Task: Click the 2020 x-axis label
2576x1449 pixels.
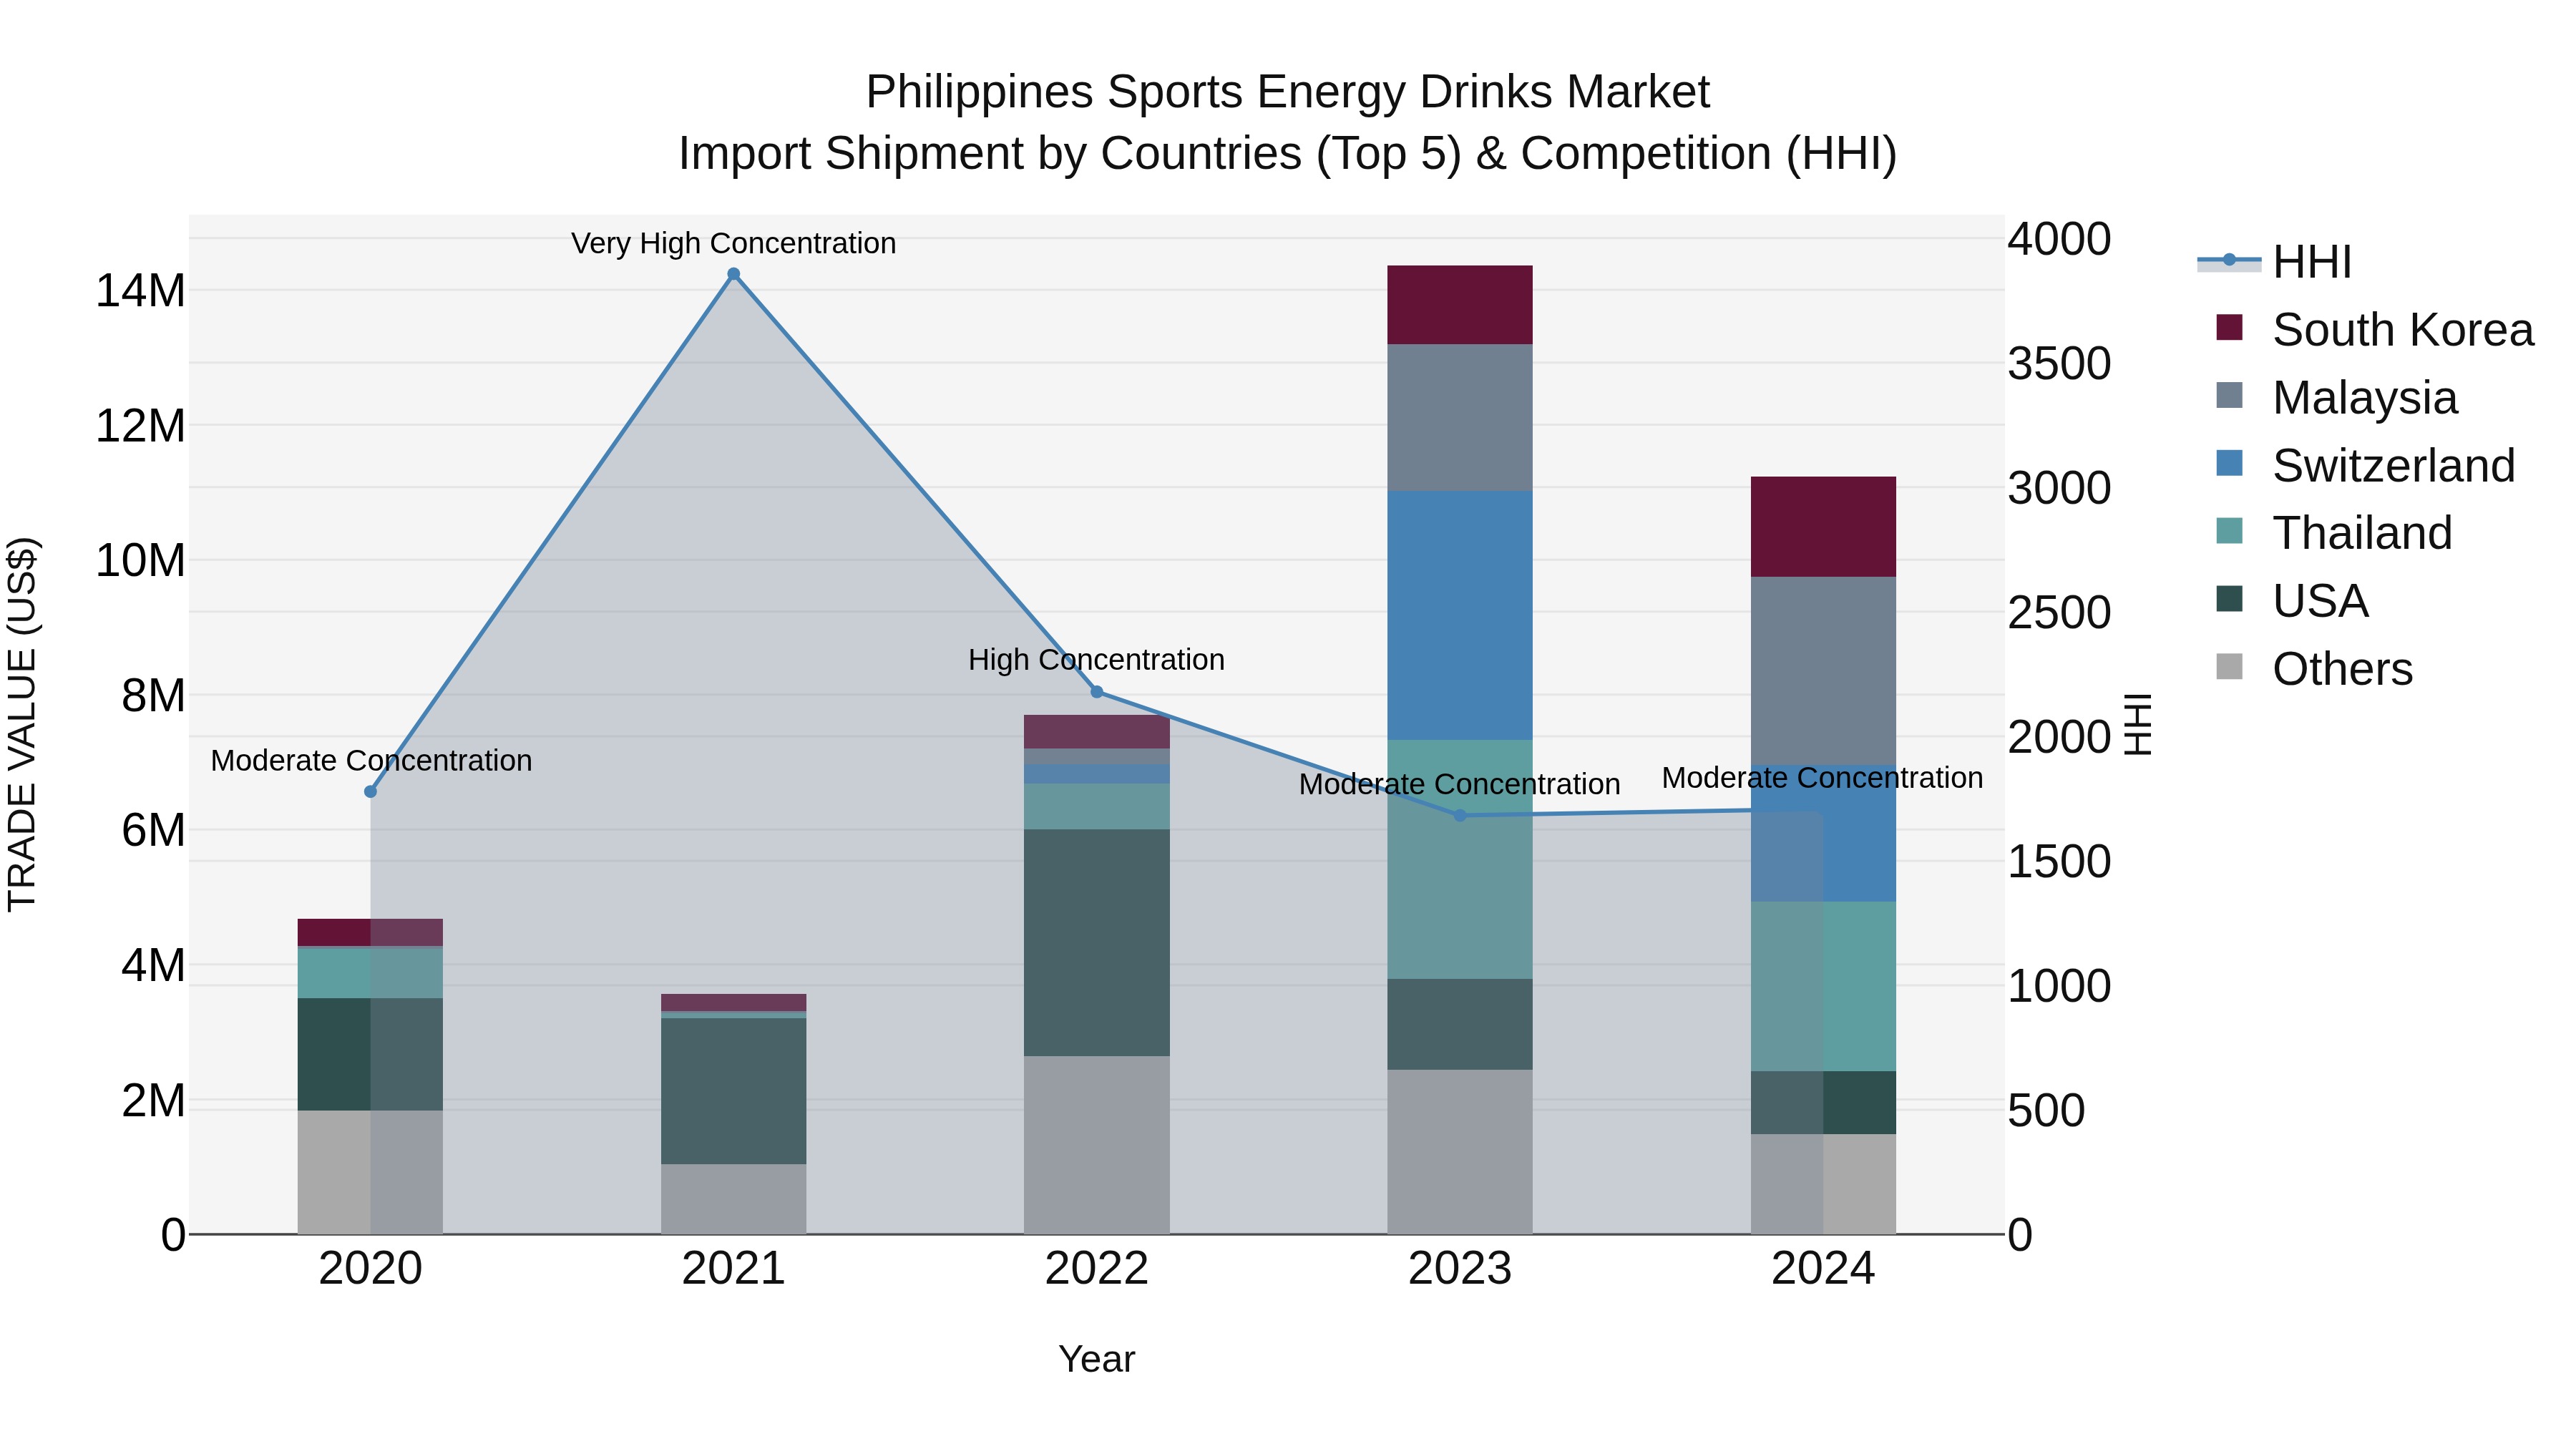Action: pyautogui.click(x=370, y=1269)
